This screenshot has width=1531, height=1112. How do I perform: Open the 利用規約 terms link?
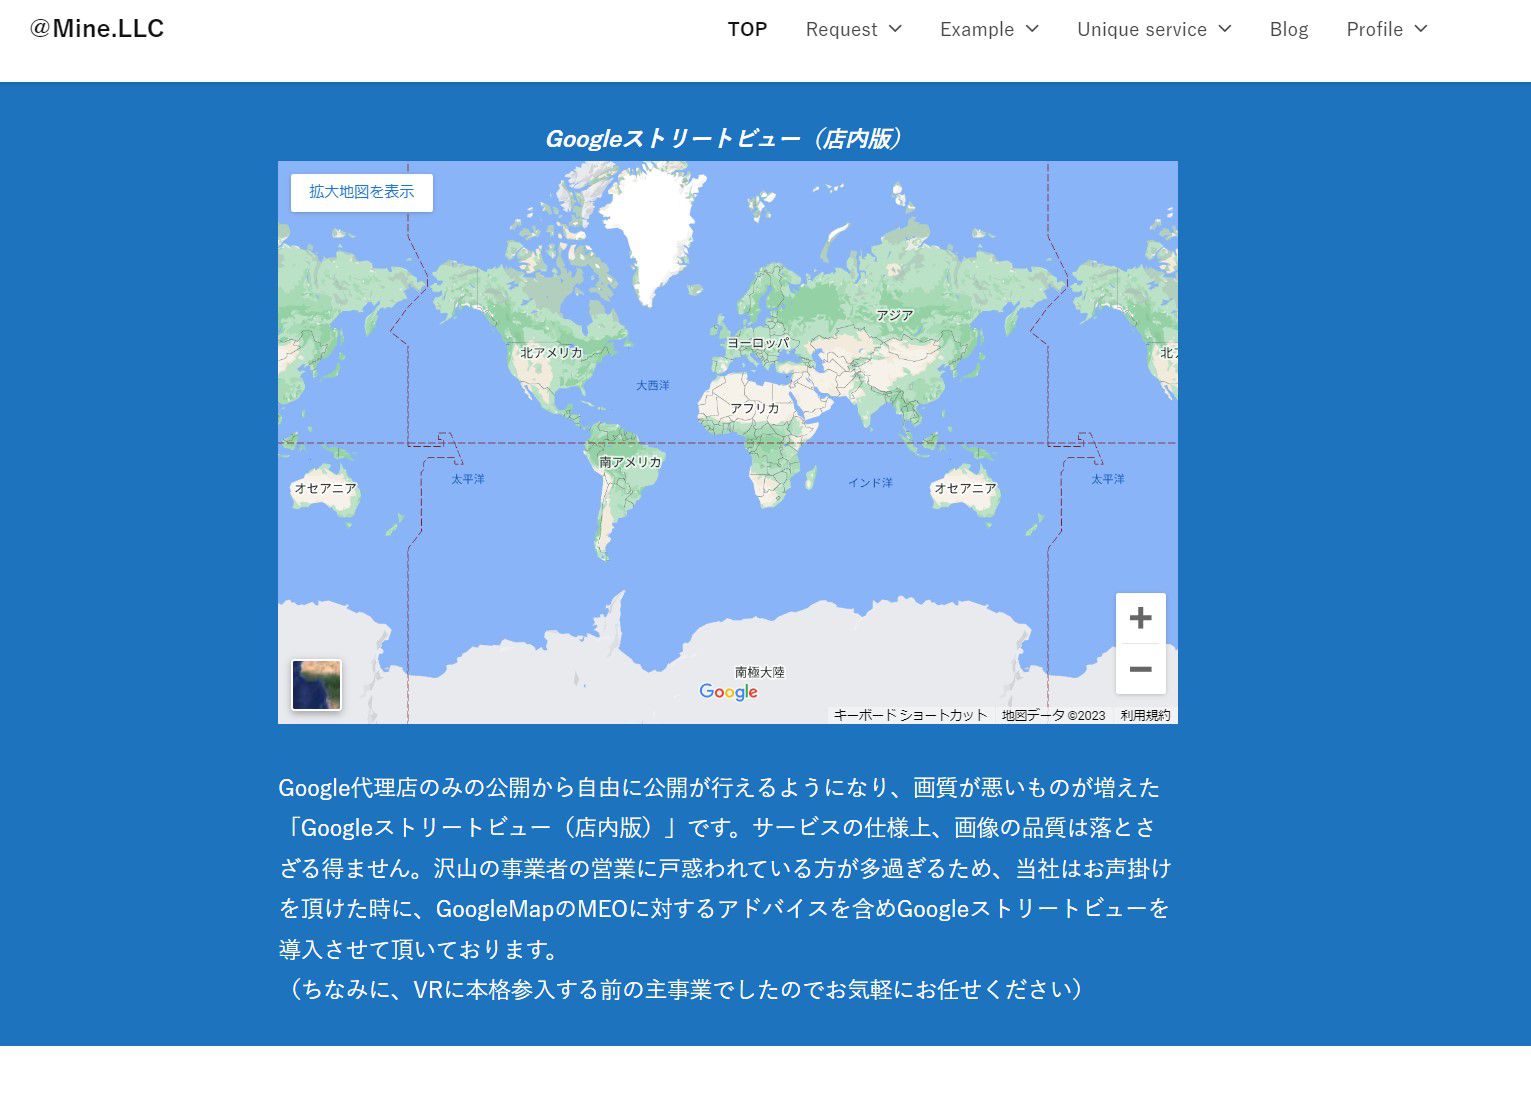pos(1145,715)
